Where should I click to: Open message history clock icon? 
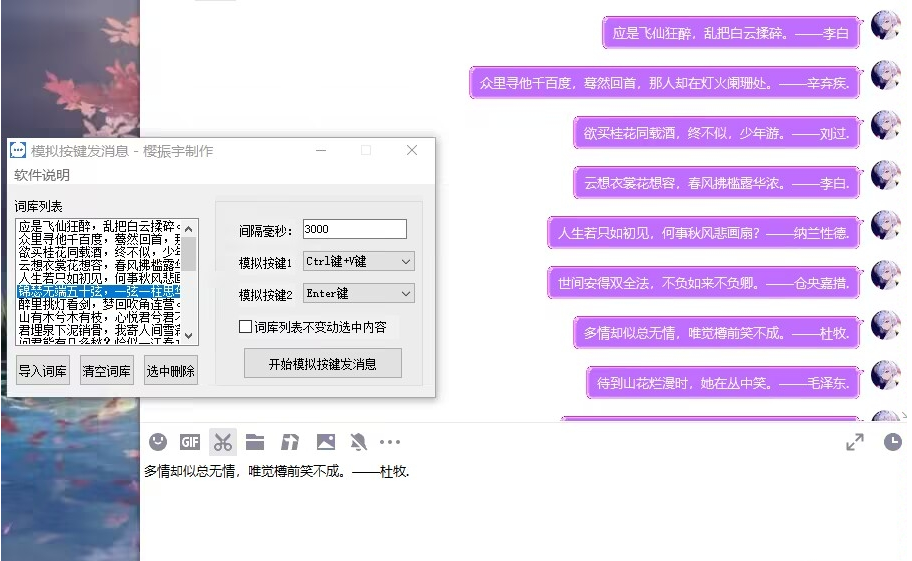(x=892, y=442)
